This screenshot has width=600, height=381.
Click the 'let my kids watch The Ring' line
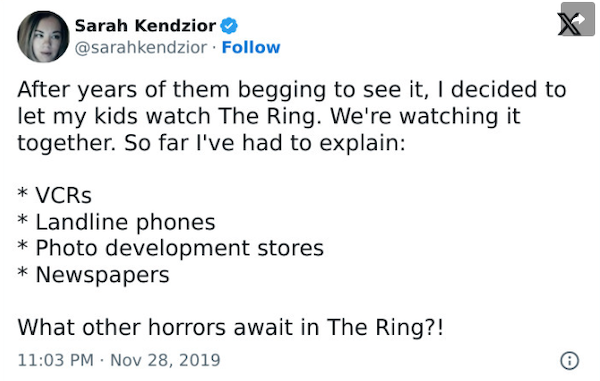269,116
